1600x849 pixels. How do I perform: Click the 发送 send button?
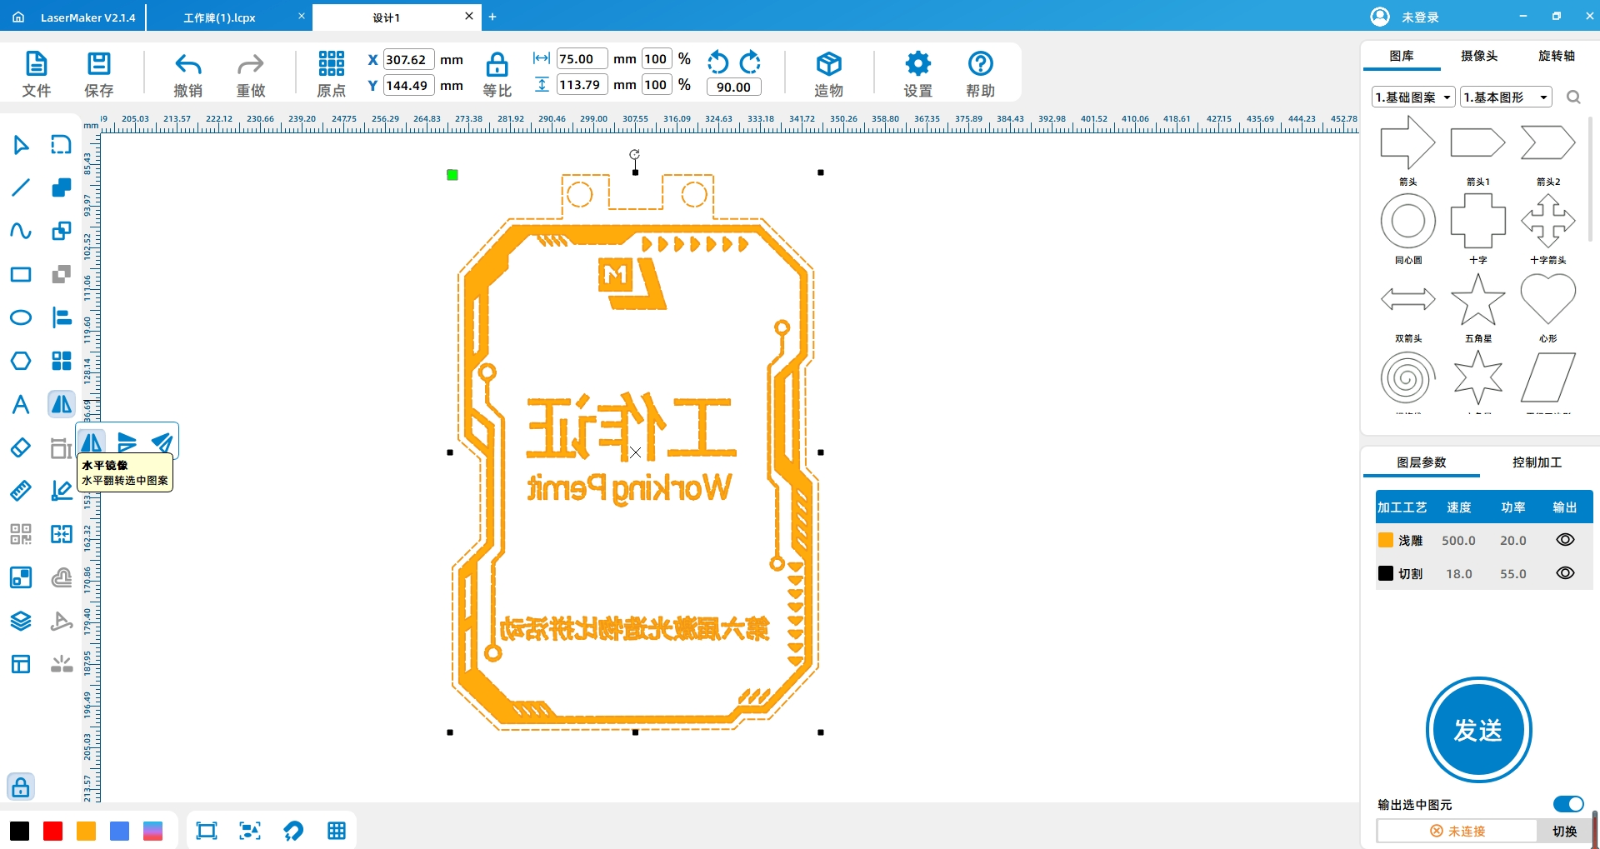[1478, 730]
